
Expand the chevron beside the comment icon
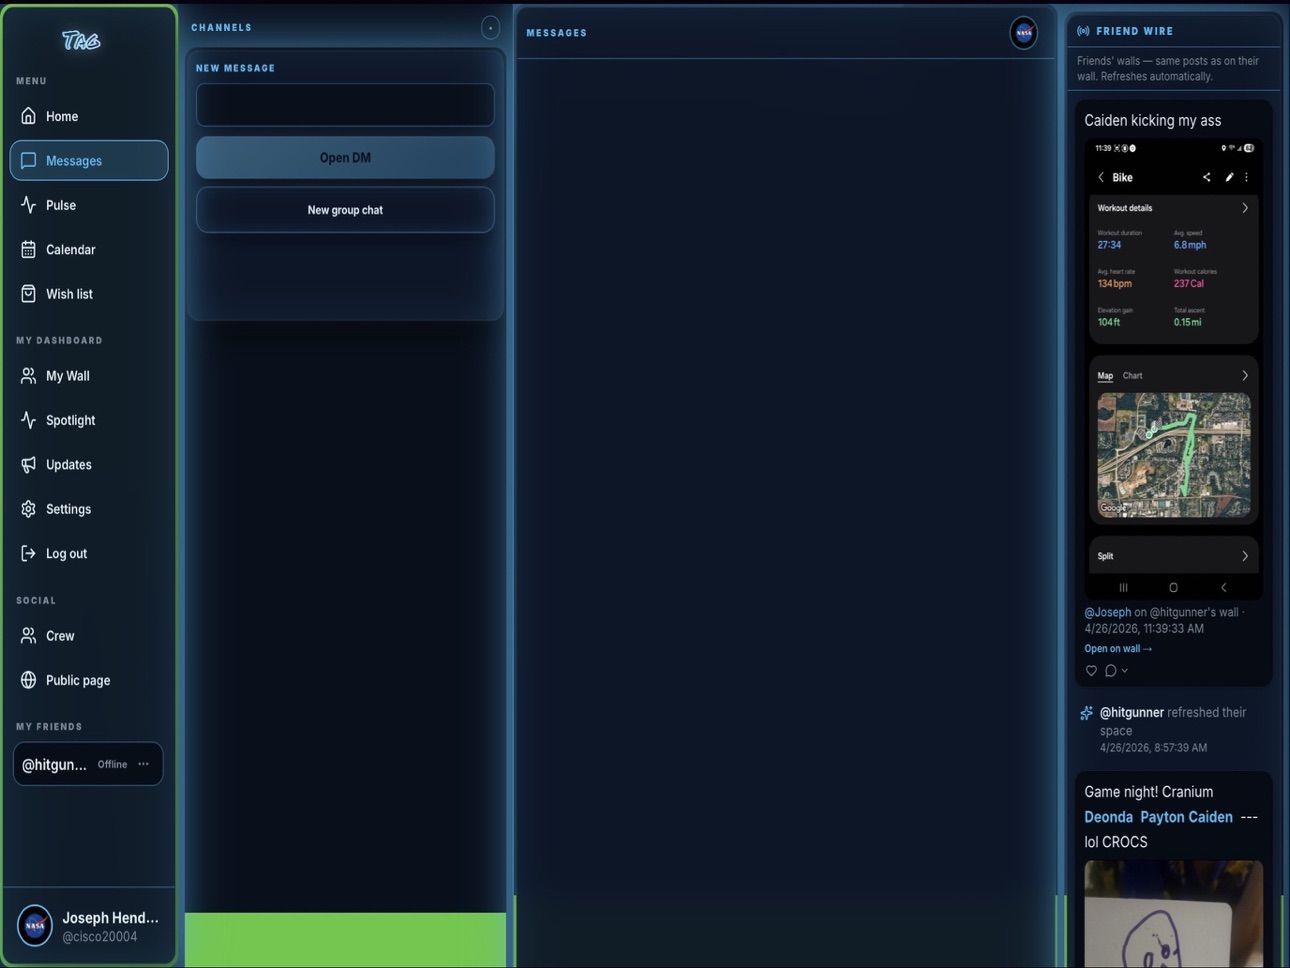point(1125,671)
